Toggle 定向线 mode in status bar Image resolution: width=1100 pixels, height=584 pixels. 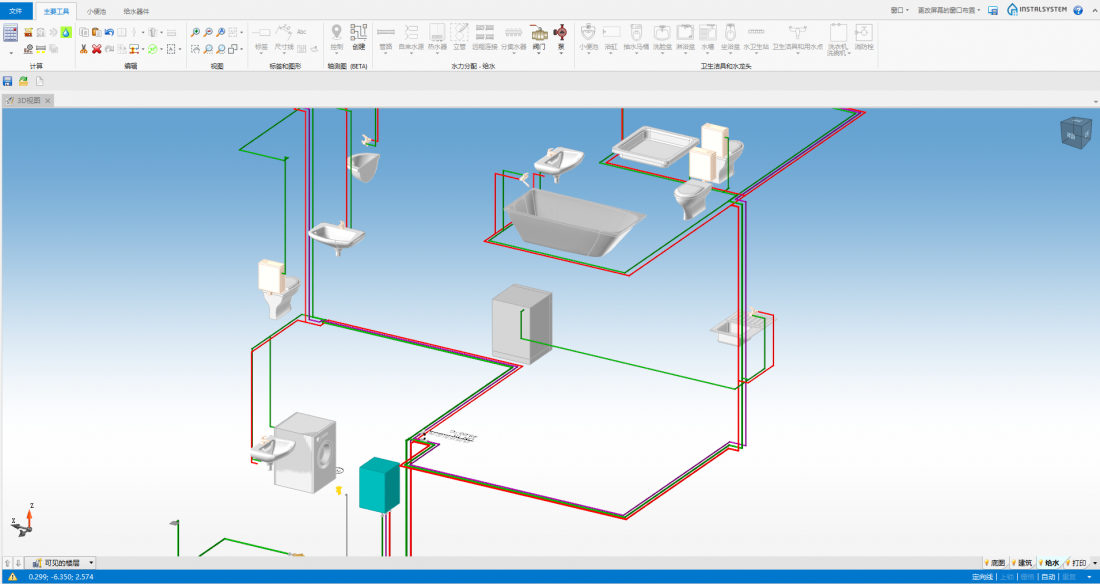[x=982, y=577]
